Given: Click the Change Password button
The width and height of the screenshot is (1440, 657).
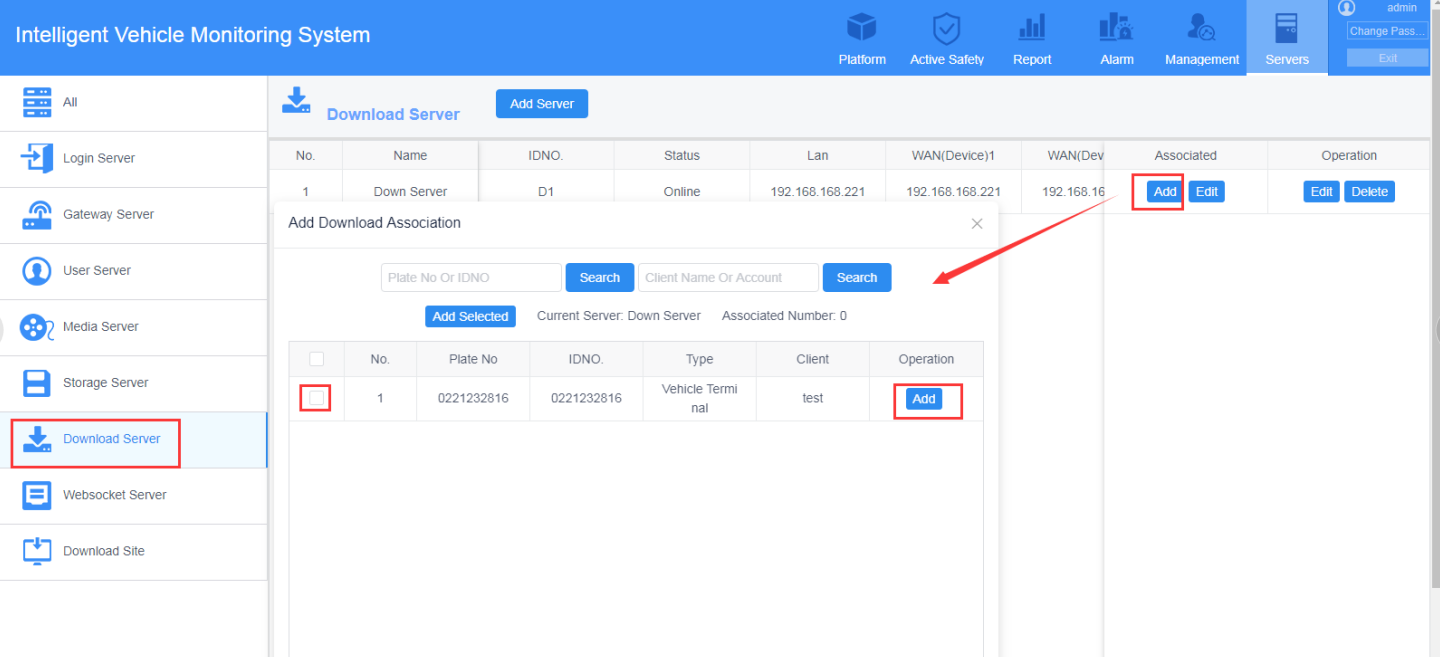Looking at the screenshot, I should (1387, 31).
